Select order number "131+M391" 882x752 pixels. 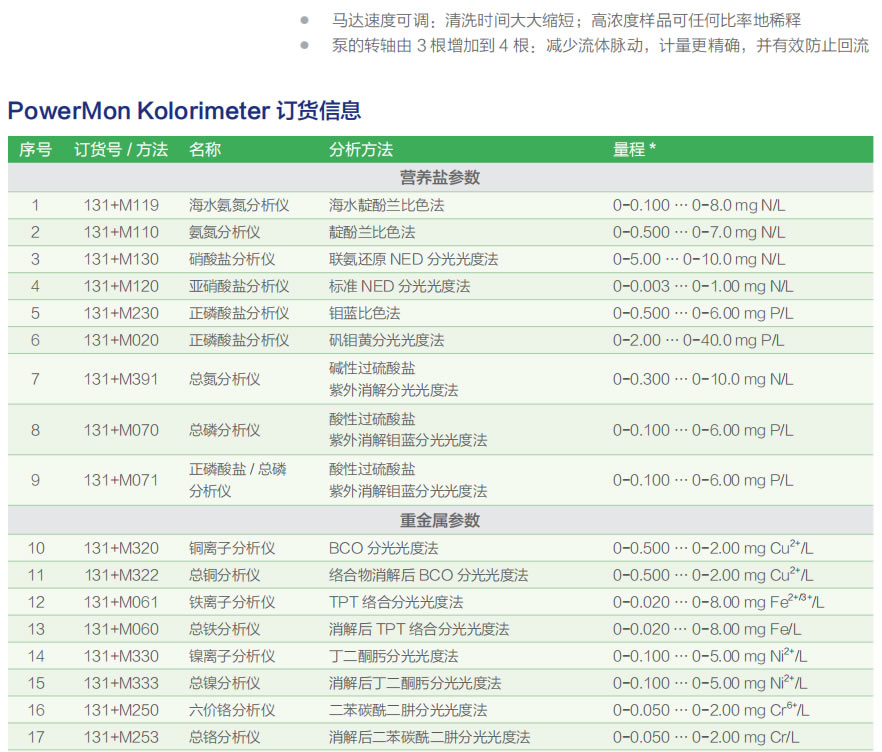coord(121,379)
